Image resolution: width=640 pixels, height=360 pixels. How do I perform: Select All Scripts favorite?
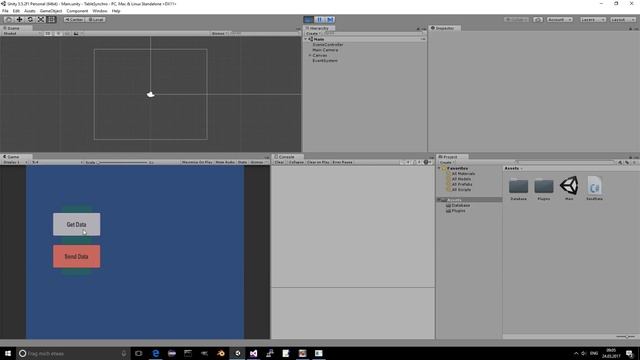click(461, 189)
